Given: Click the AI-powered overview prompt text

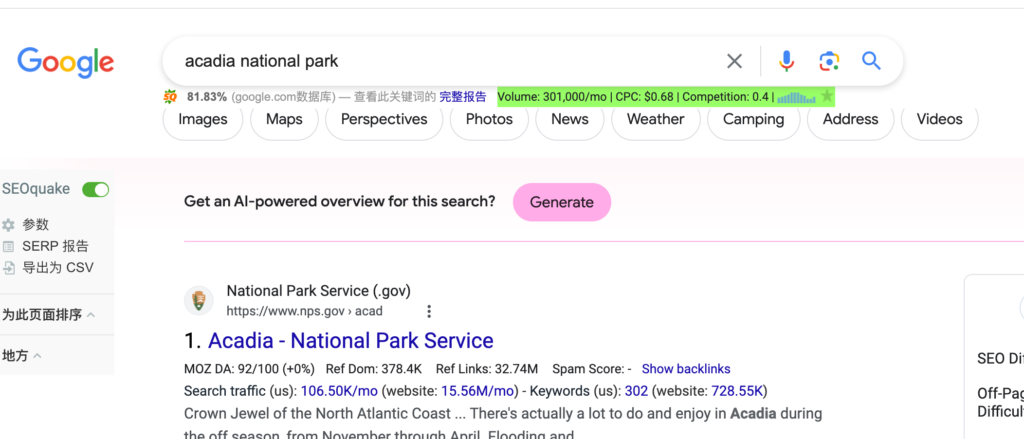Looking at the screenshot, I should [x=340, y=201].
